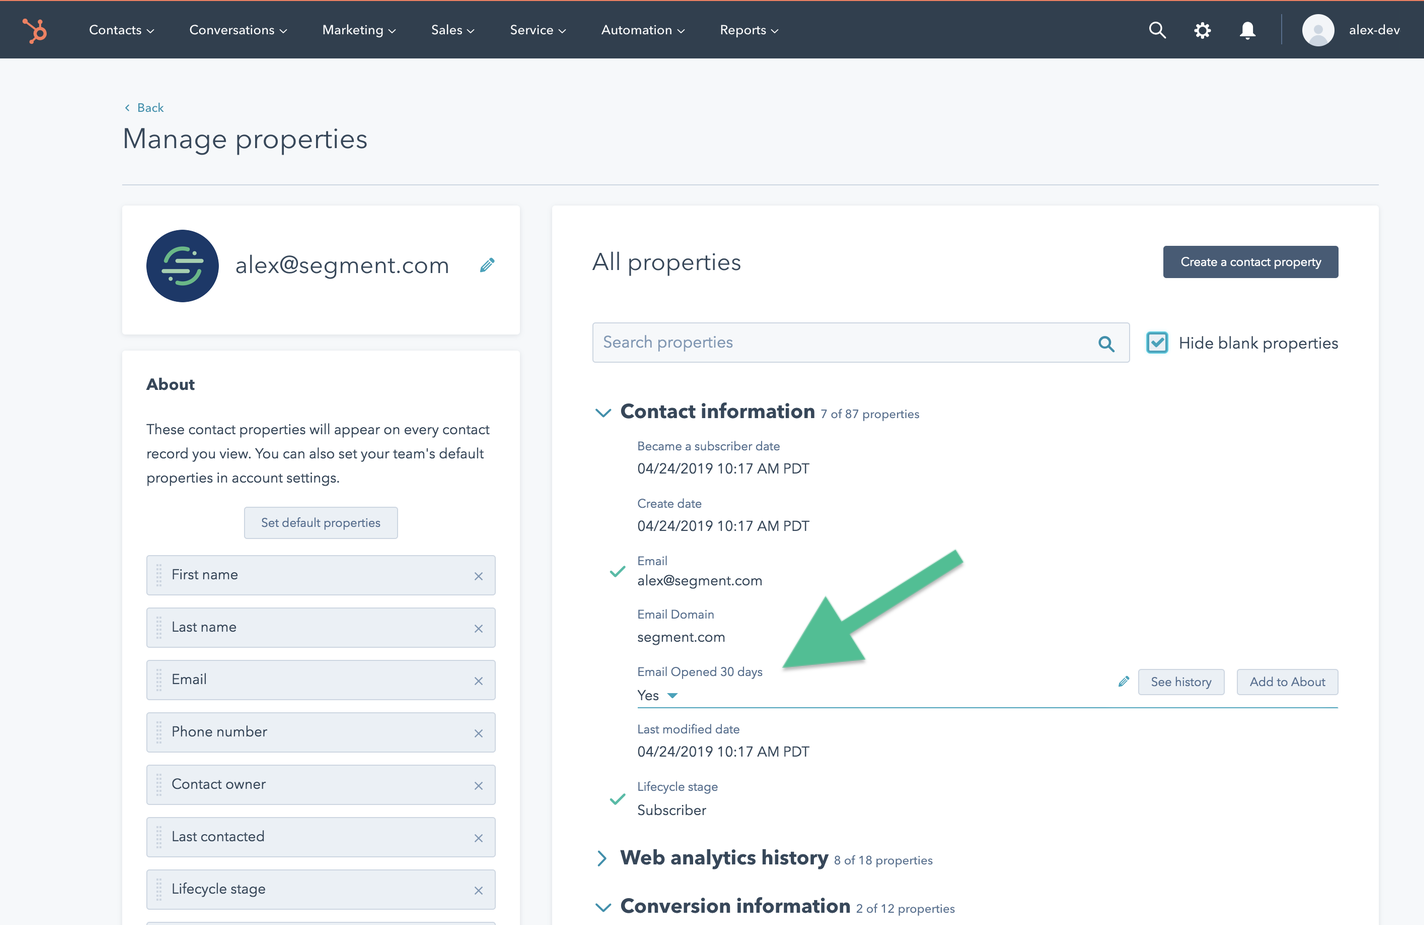
Task: Open the notifications bell icon
Action: coord(1247,30)
